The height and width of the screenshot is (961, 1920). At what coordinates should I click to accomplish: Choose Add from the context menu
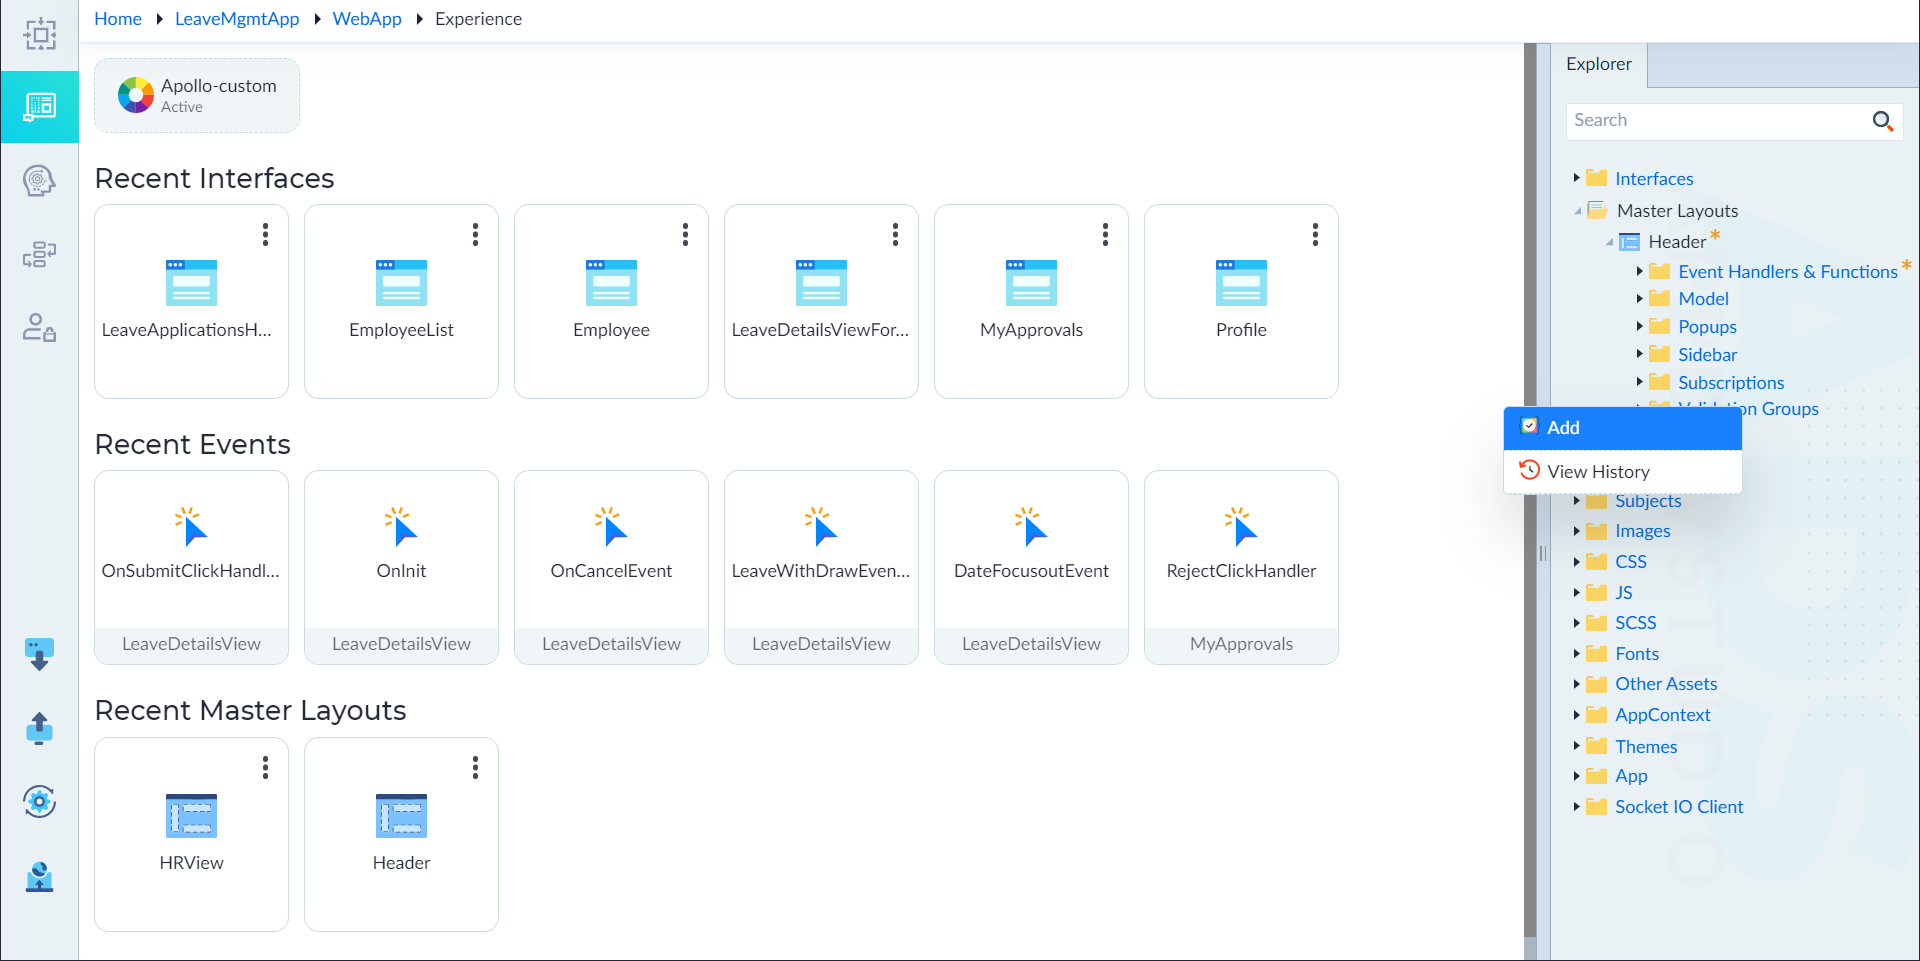tap(1622, 428)
